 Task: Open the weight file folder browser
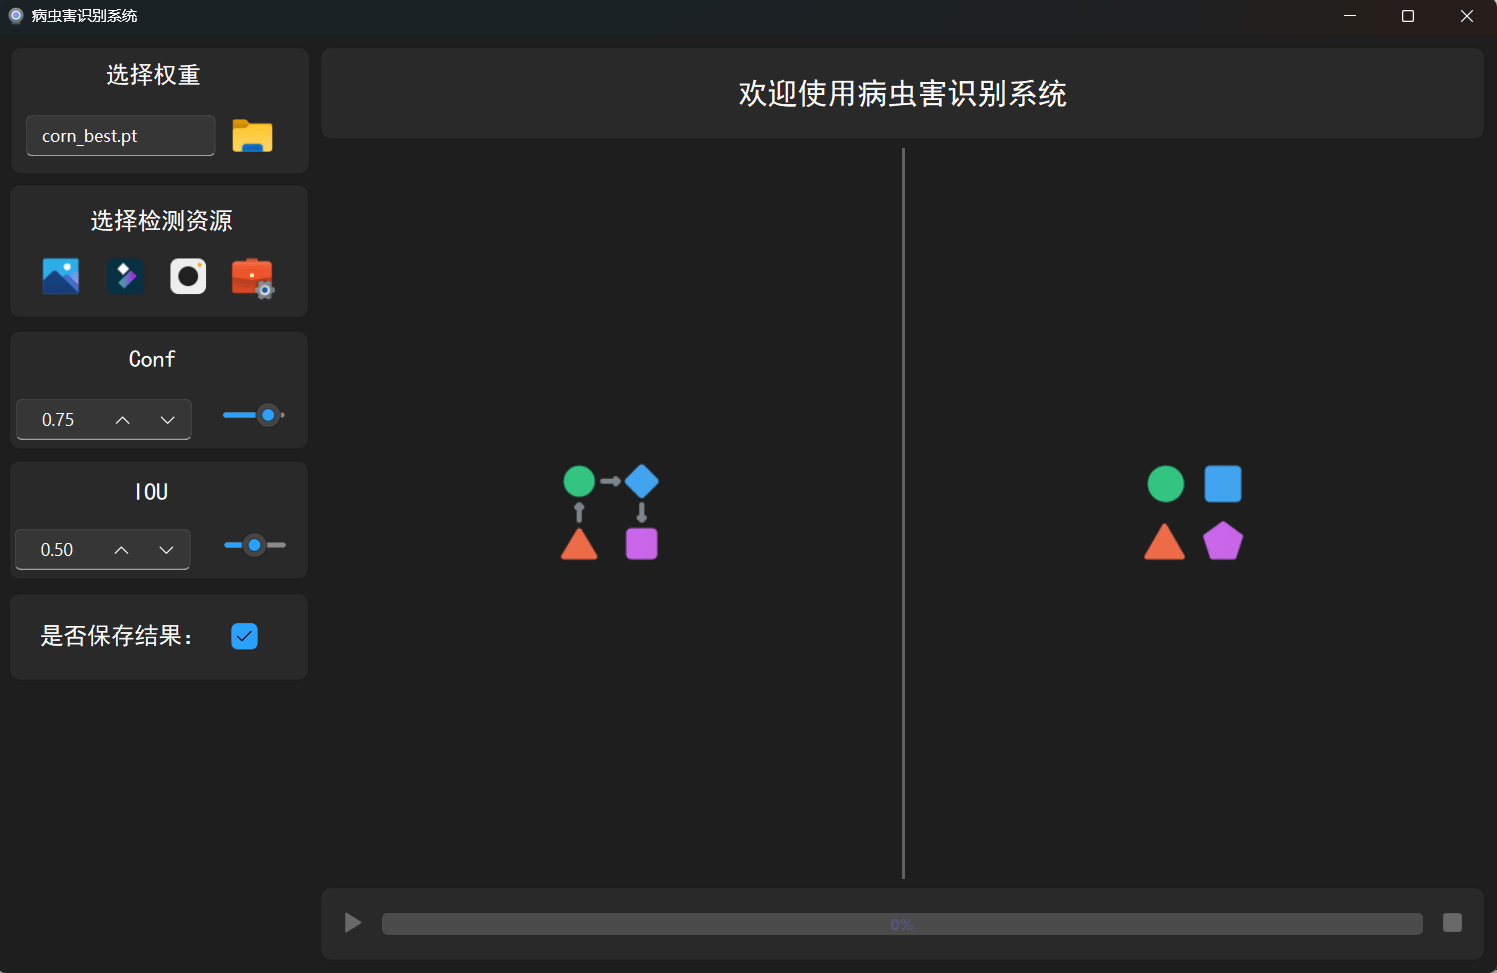[x=252, y=136]
